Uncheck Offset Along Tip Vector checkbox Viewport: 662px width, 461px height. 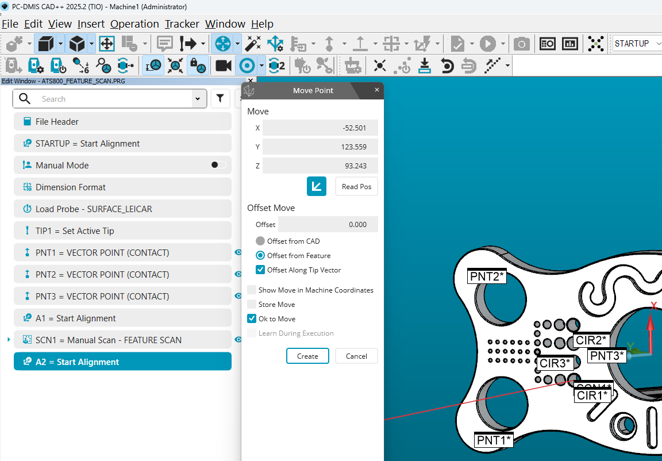[x=260, y=269]
